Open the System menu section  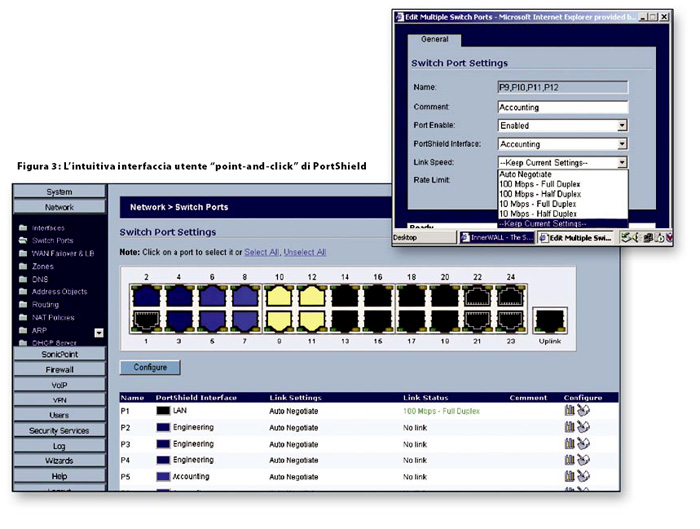pyautogui.click(x=59, y=192)
